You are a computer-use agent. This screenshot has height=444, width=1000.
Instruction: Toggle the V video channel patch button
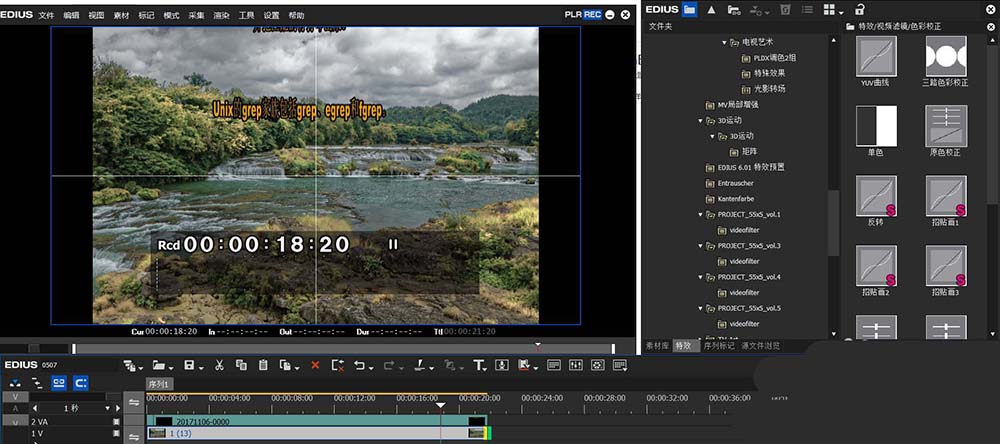coord(15,397)
